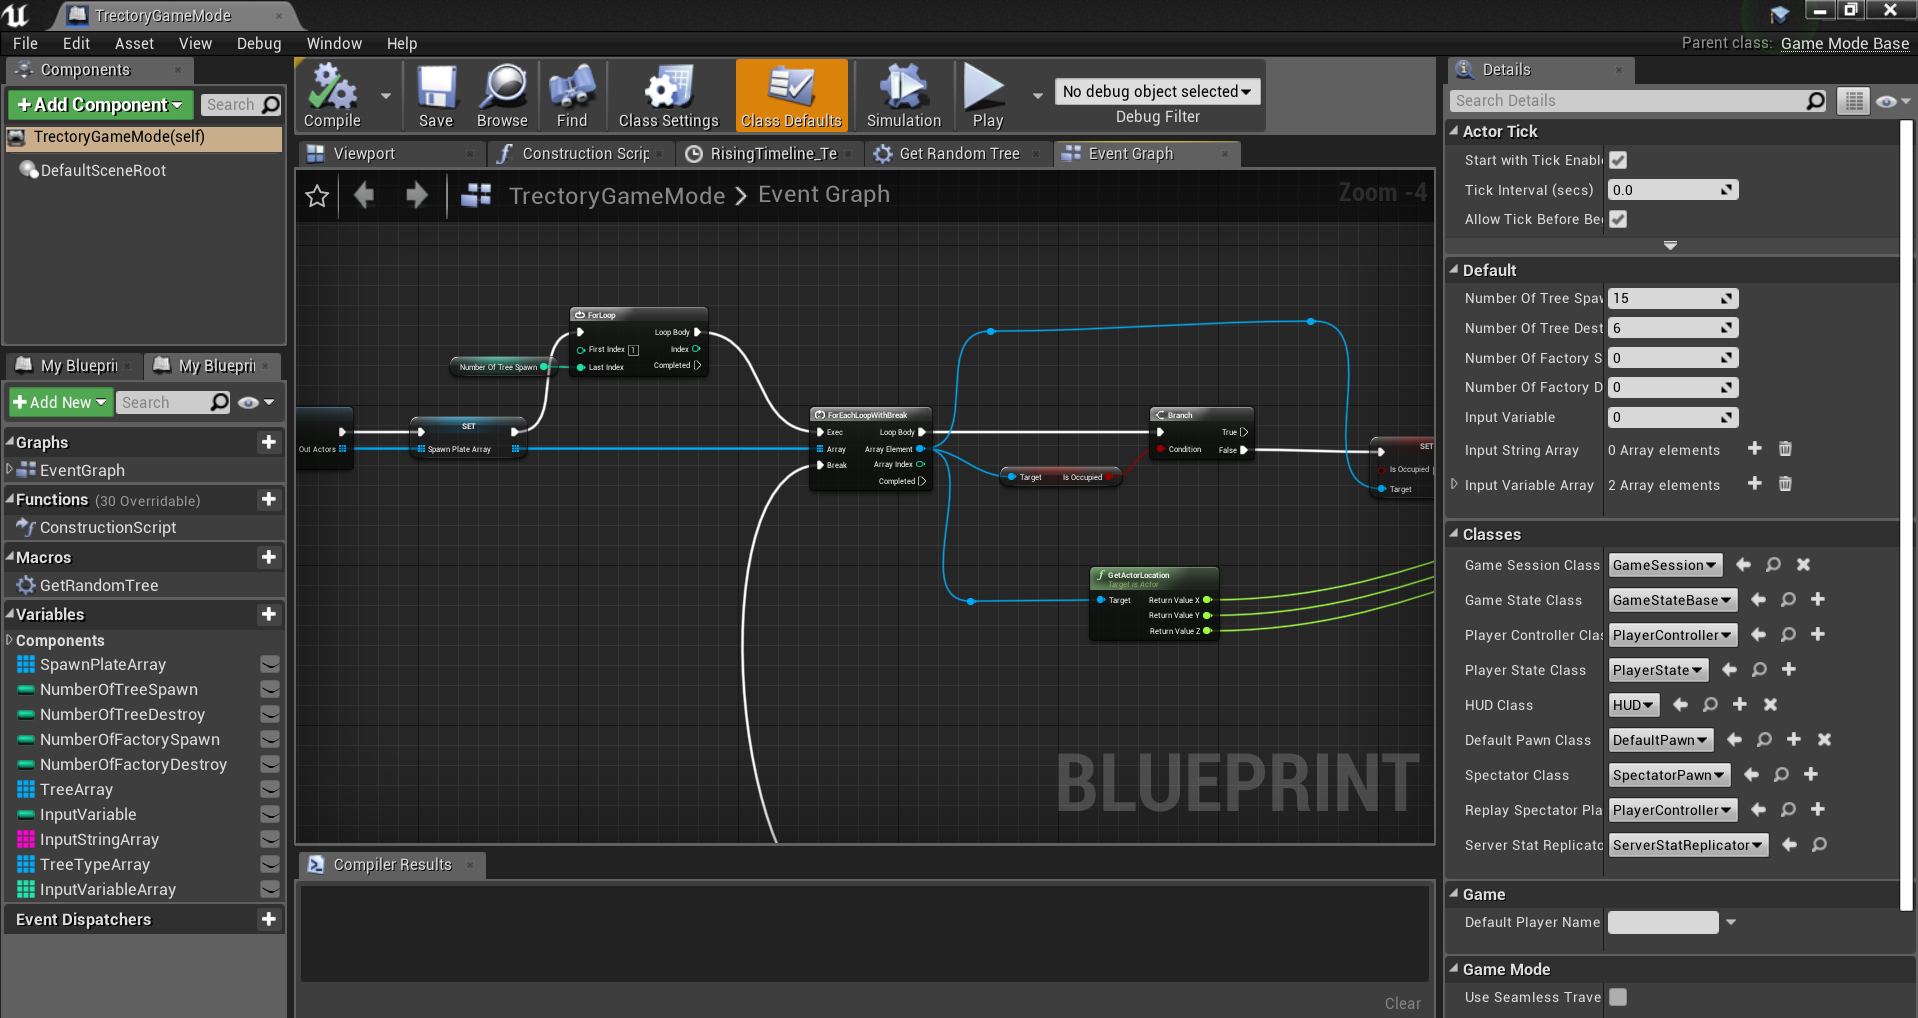
Task: Disable Start with Tick Enabled
Action: [x=1618, y=160]
